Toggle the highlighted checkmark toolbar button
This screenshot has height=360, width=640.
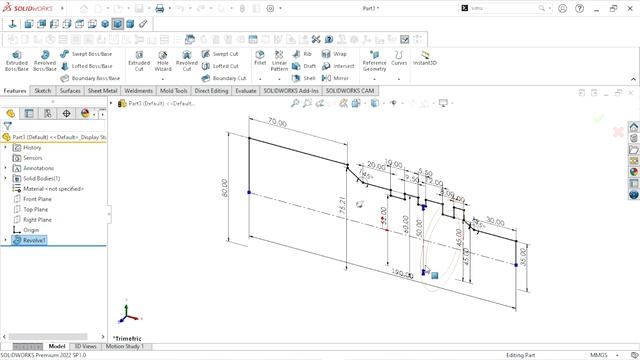[x=404, y=39]
